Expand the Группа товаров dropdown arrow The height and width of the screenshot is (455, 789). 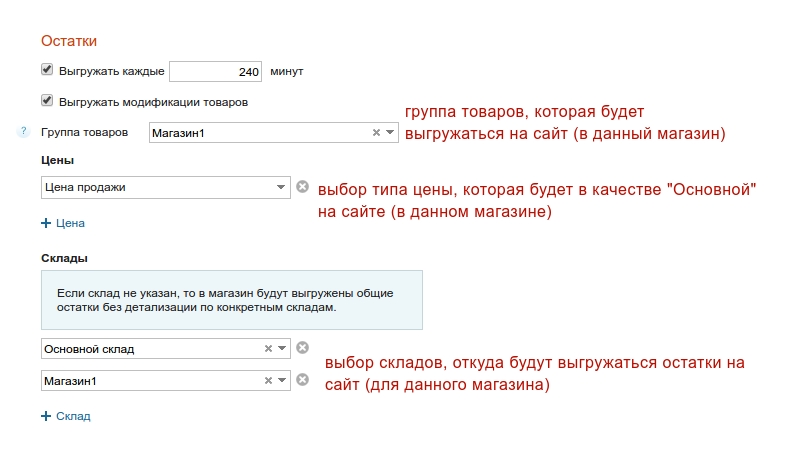[x=390, y=132]
